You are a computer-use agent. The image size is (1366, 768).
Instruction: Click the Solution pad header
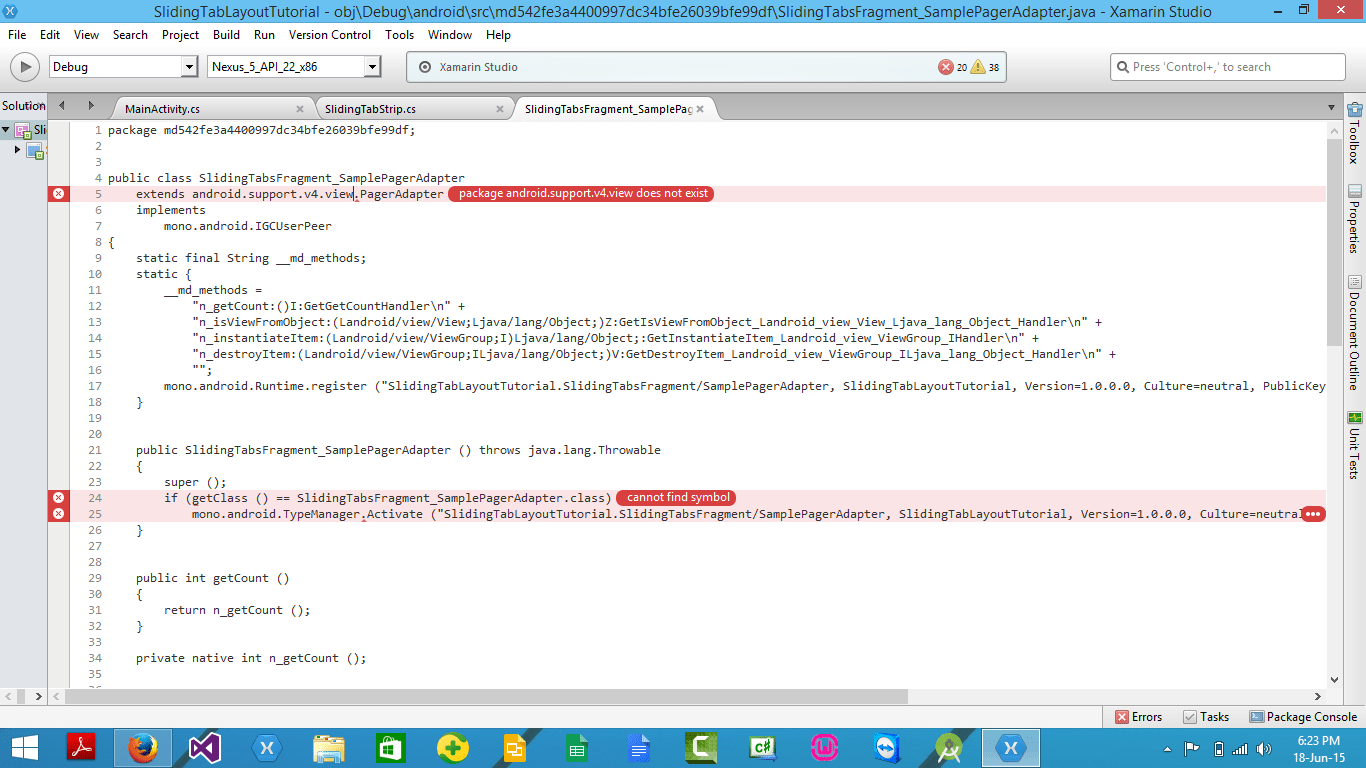(23, 106)
